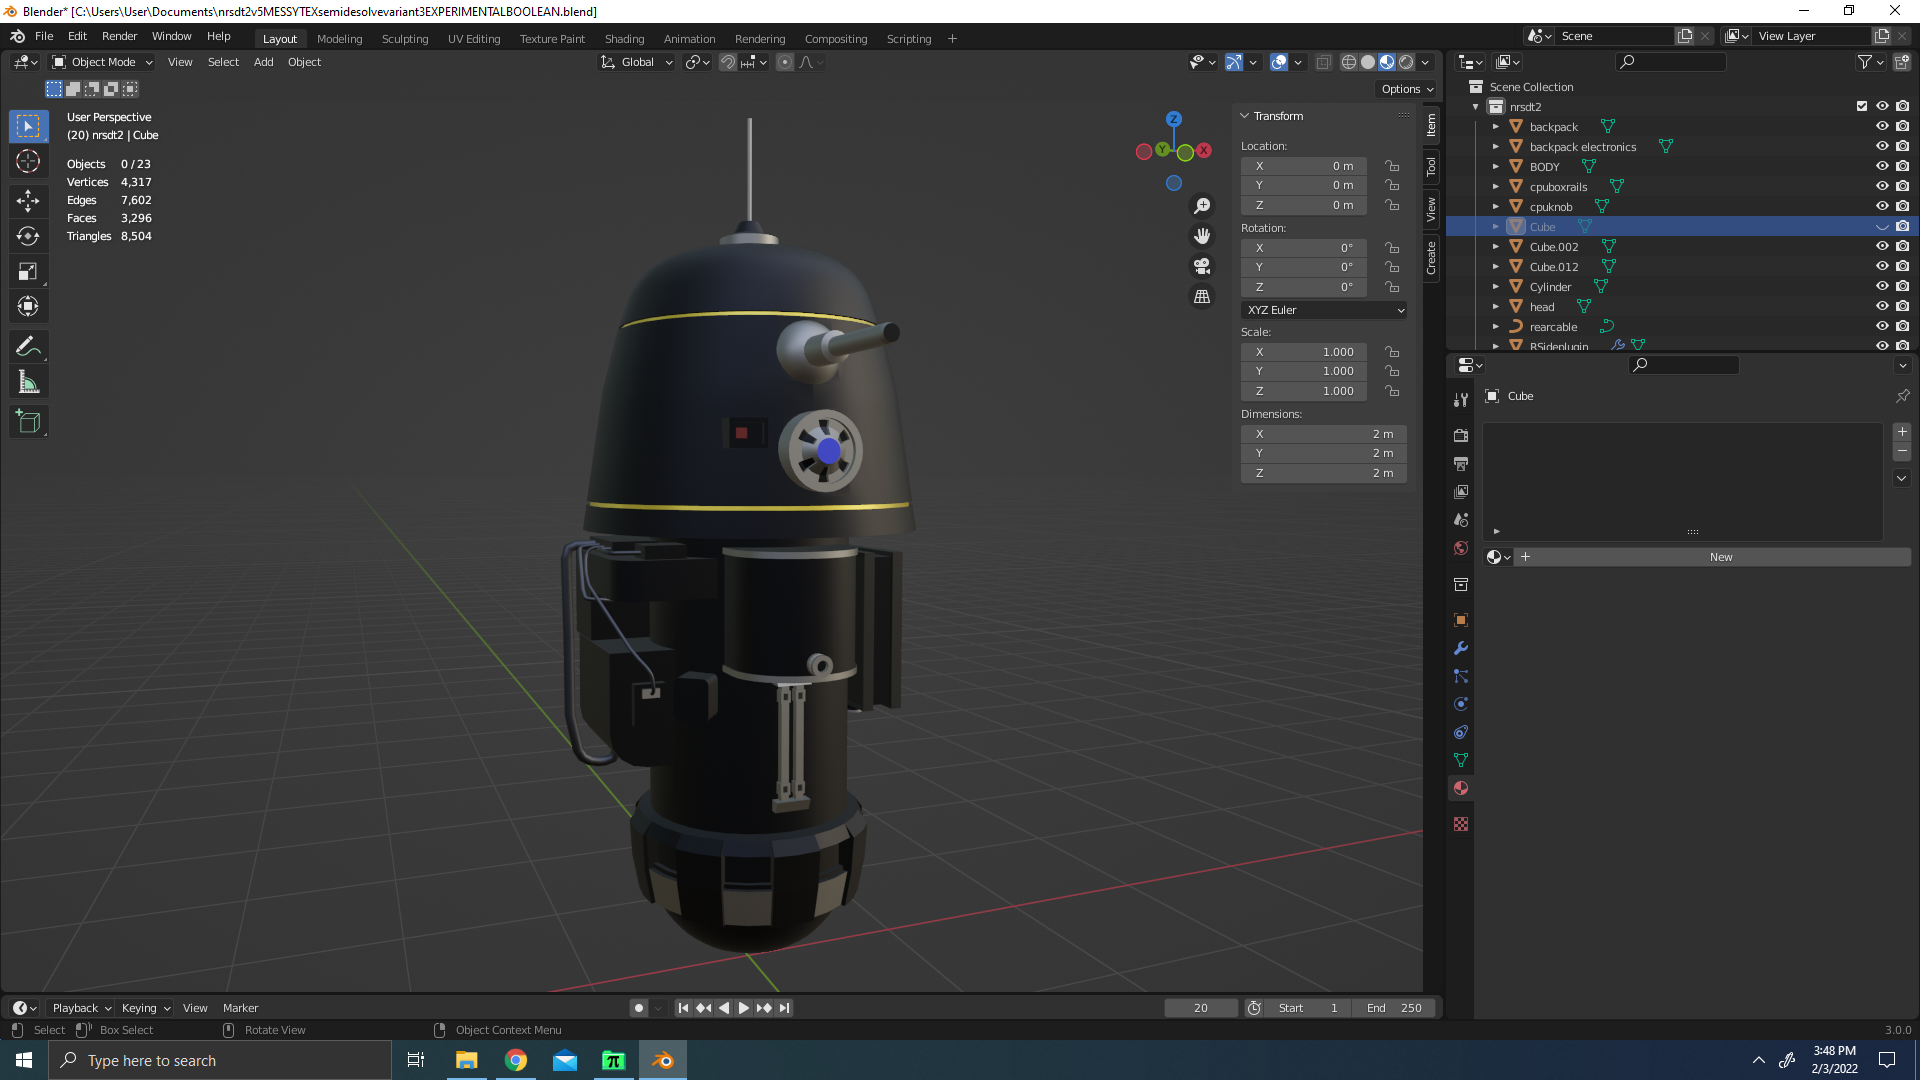Click the Marker menu in timeline
The height and width of the screenshot is (1080, 1920).
(x=240, y=1008)
